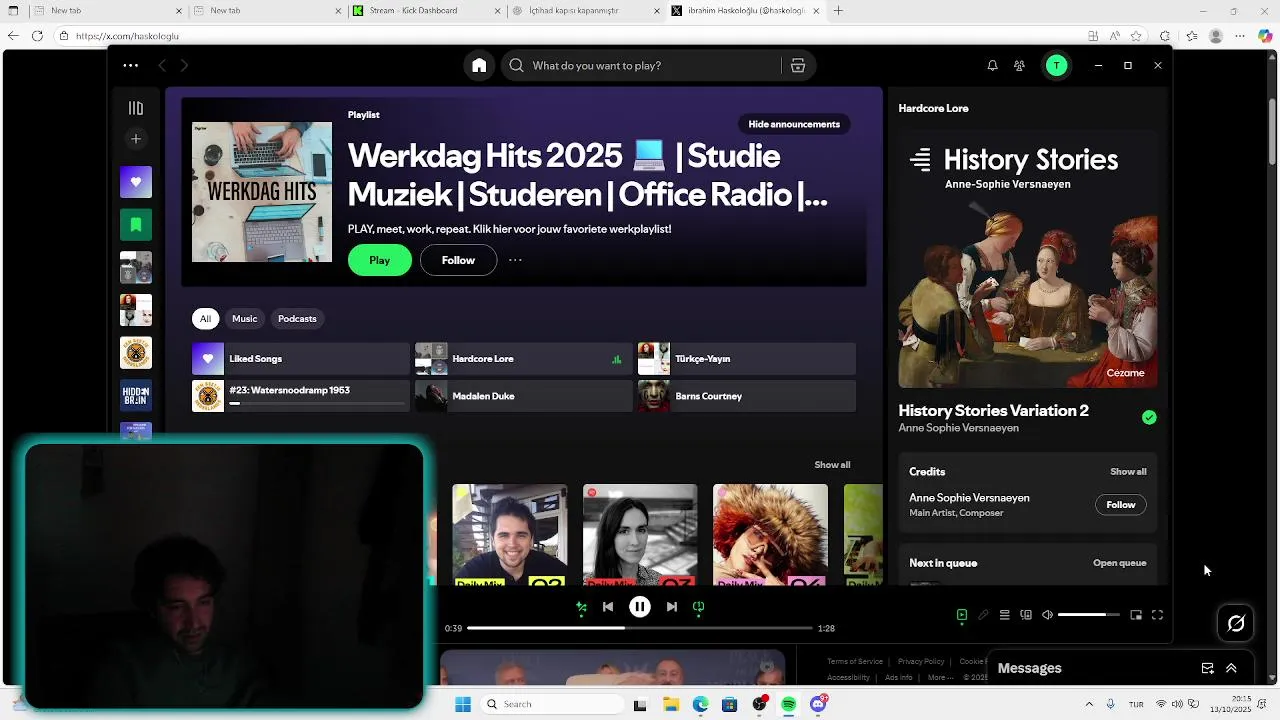This screenshot has height=720, width=1280.
Task: Open the new browser tab plus button
Action: click(838, 11)
